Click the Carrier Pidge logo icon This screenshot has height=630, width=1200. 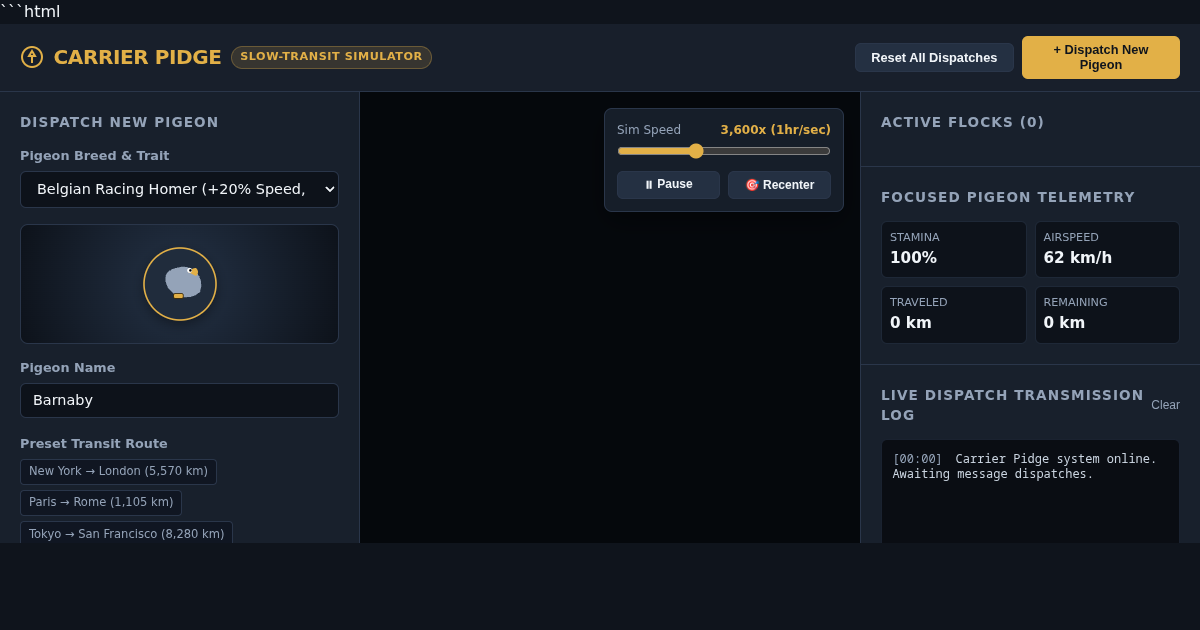[x=32, y=57]
